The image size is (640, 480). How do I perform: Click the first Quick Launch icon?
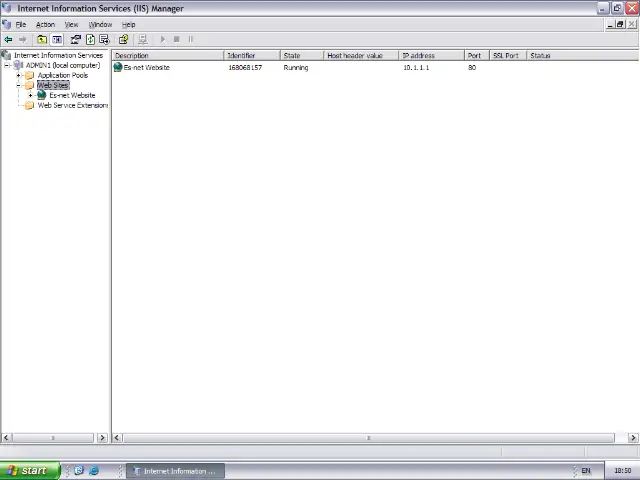[79, 471]
